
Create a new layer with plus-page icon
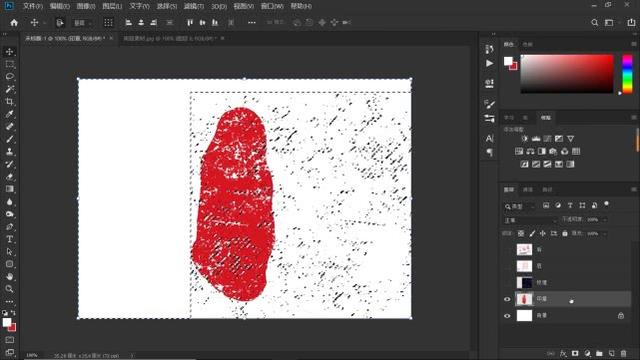611,353
